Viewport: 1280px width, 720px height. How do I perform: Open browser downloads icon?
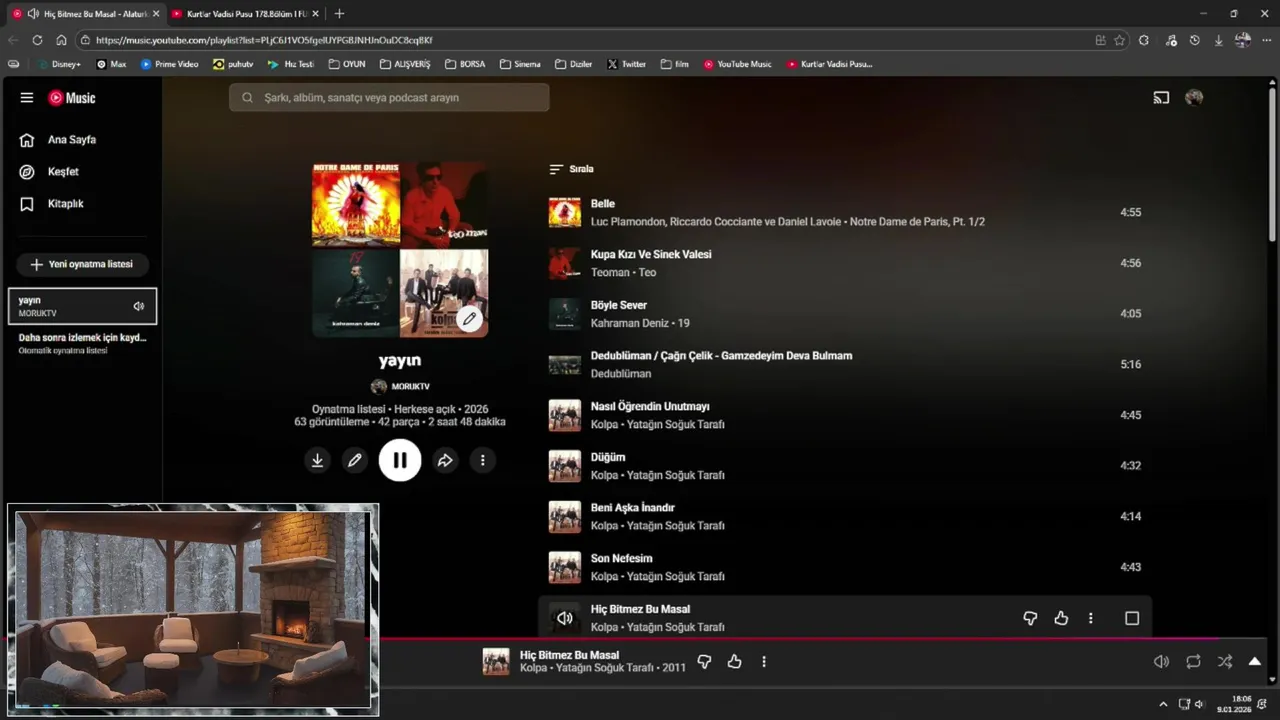1218,40
